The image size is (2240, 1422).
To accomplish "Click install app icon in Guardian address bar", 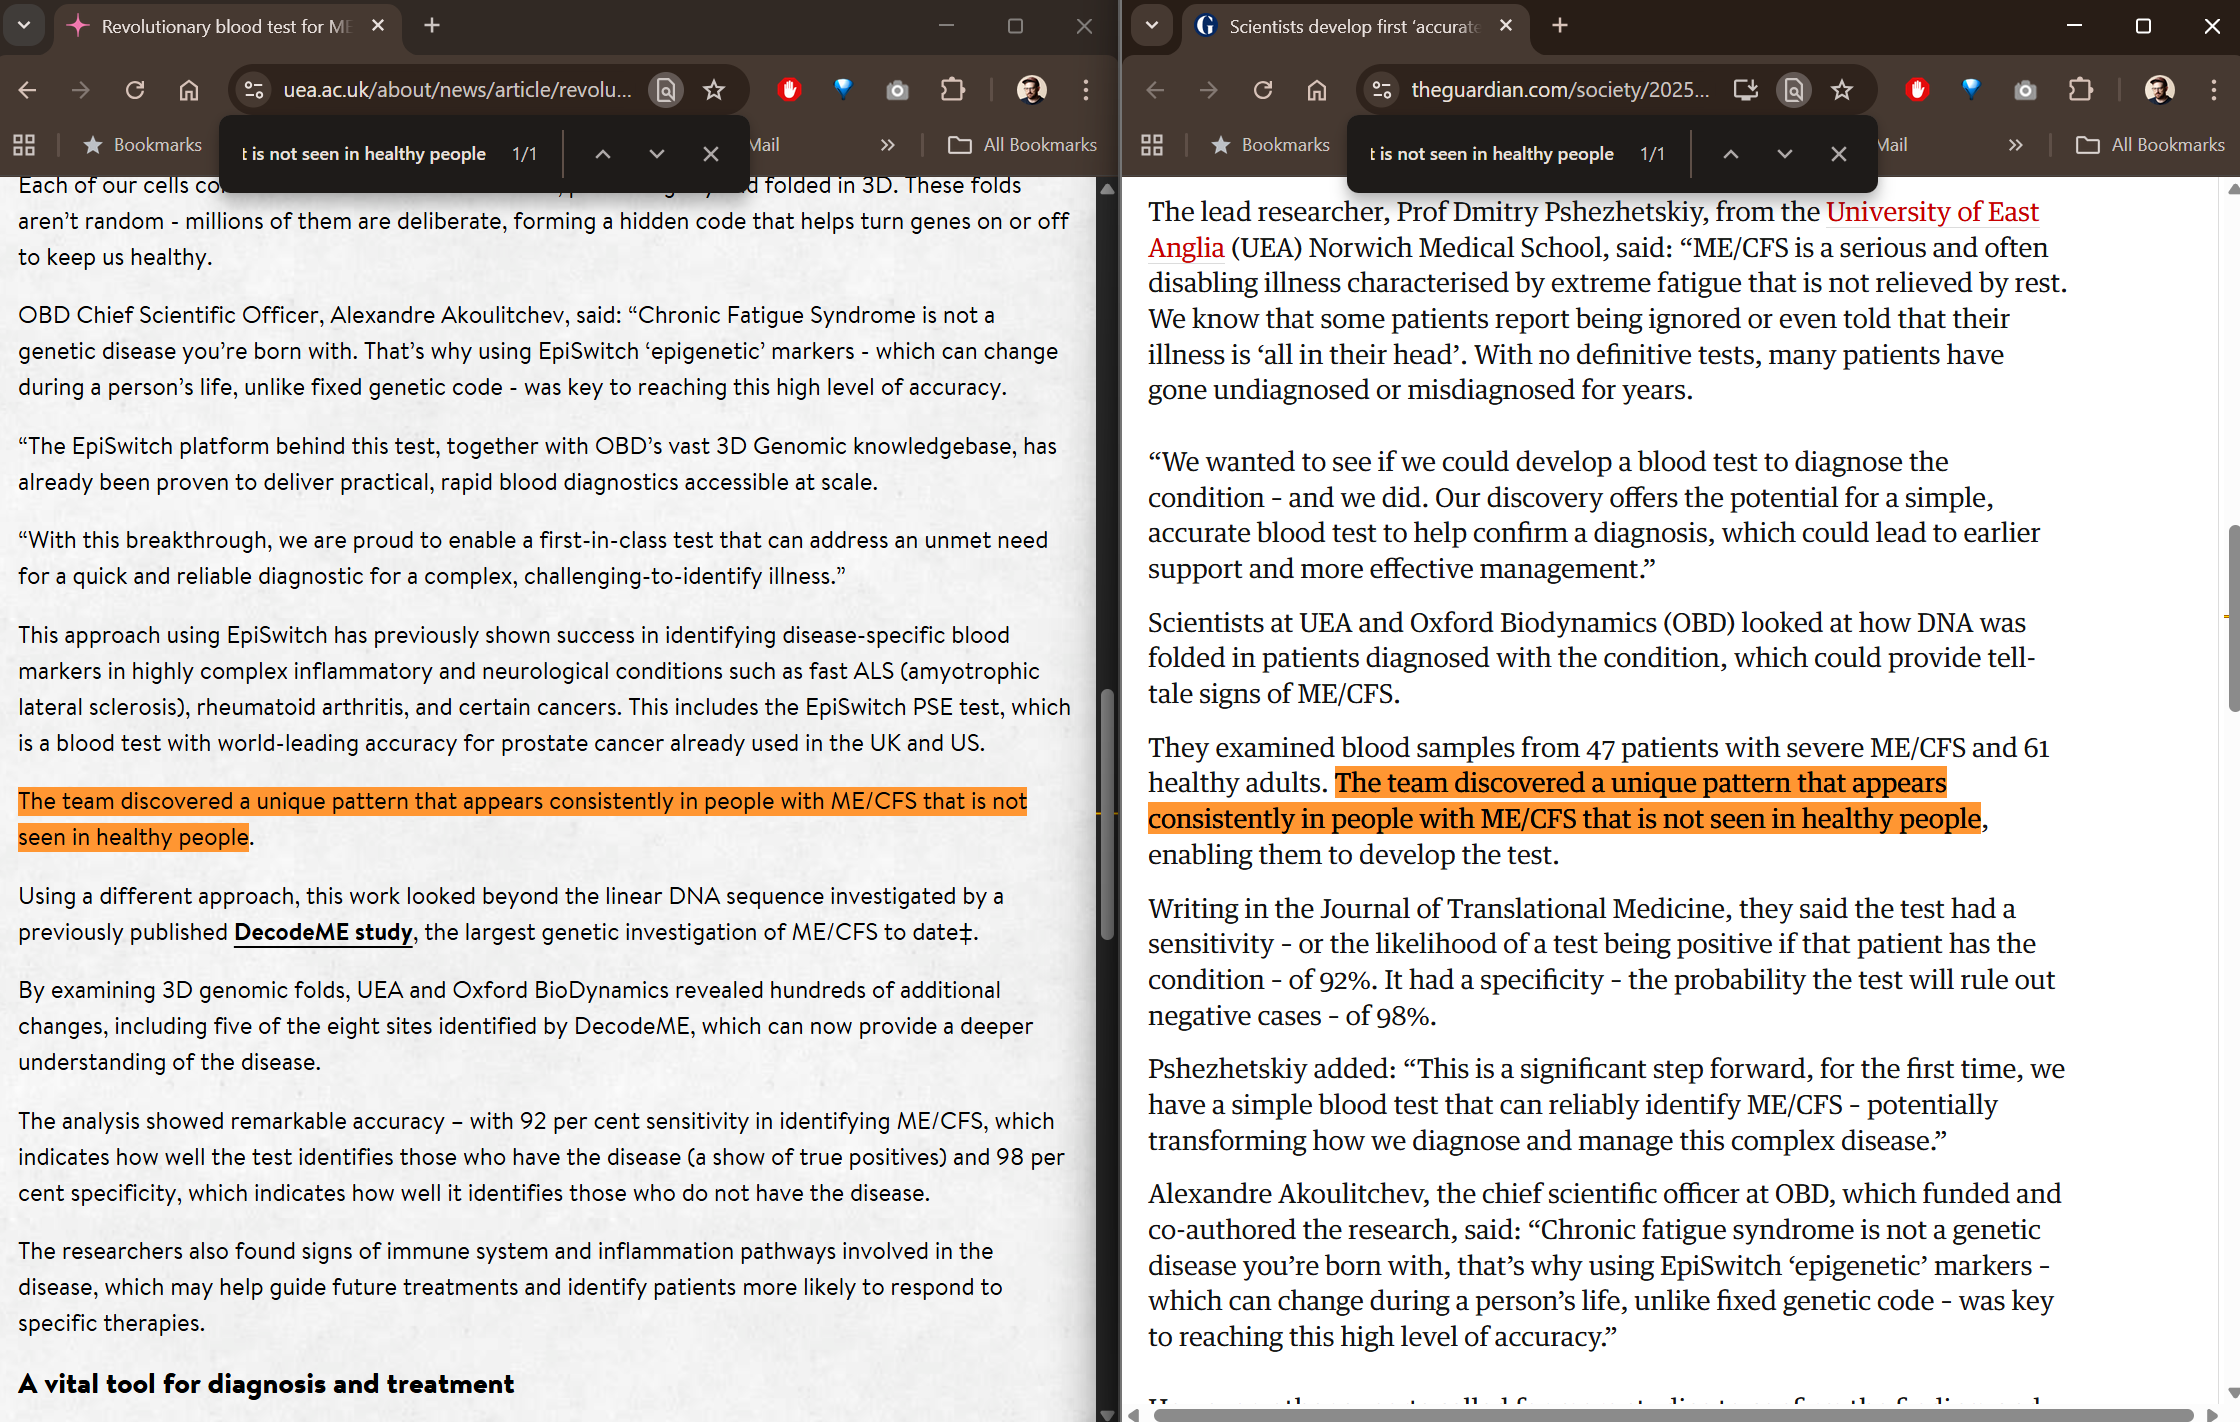I will coord(1745,90).
